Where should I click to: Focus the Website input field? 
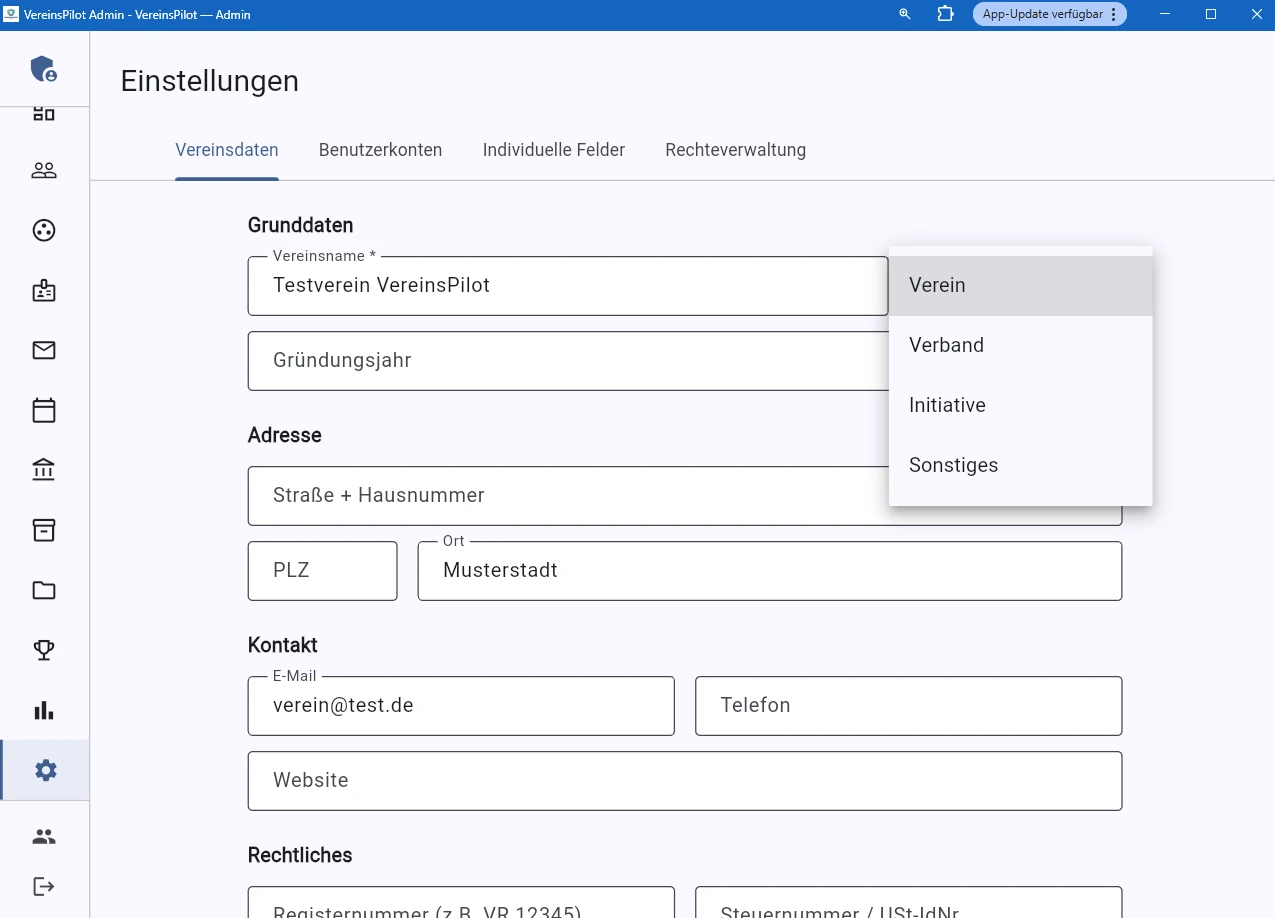684,781
